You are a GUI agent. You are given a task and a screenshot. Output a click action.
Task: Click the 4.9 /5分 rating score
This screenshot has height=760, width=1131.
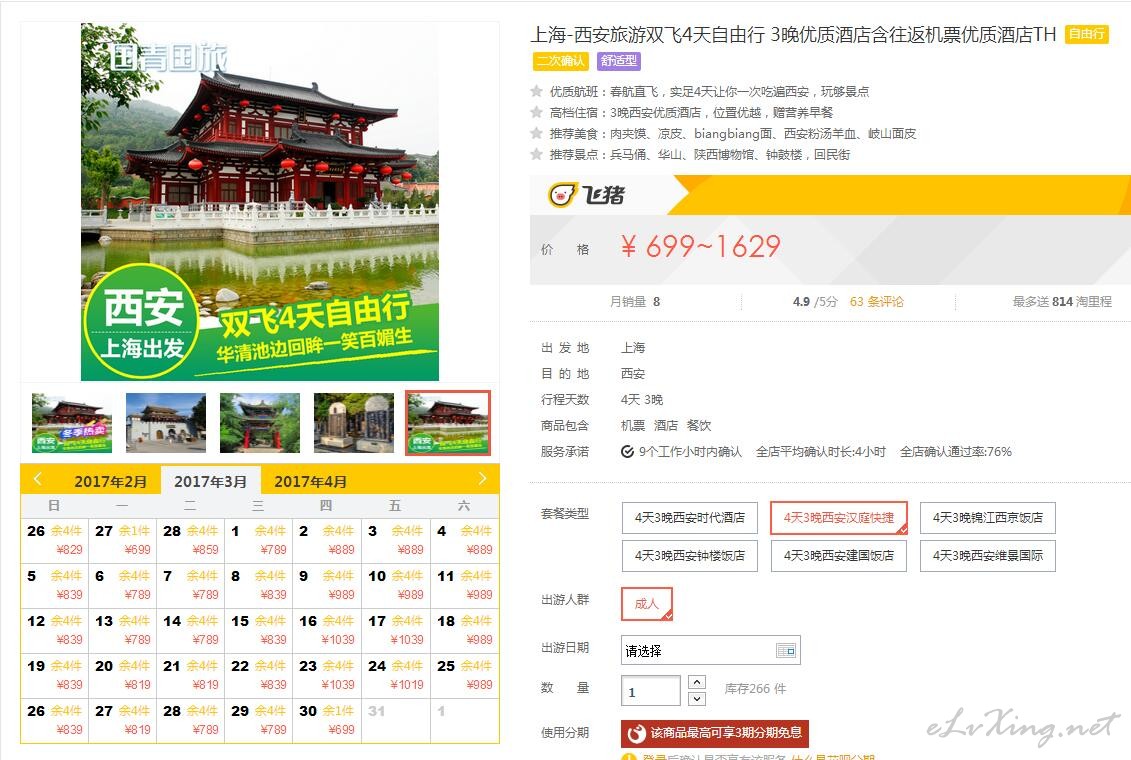815,301
